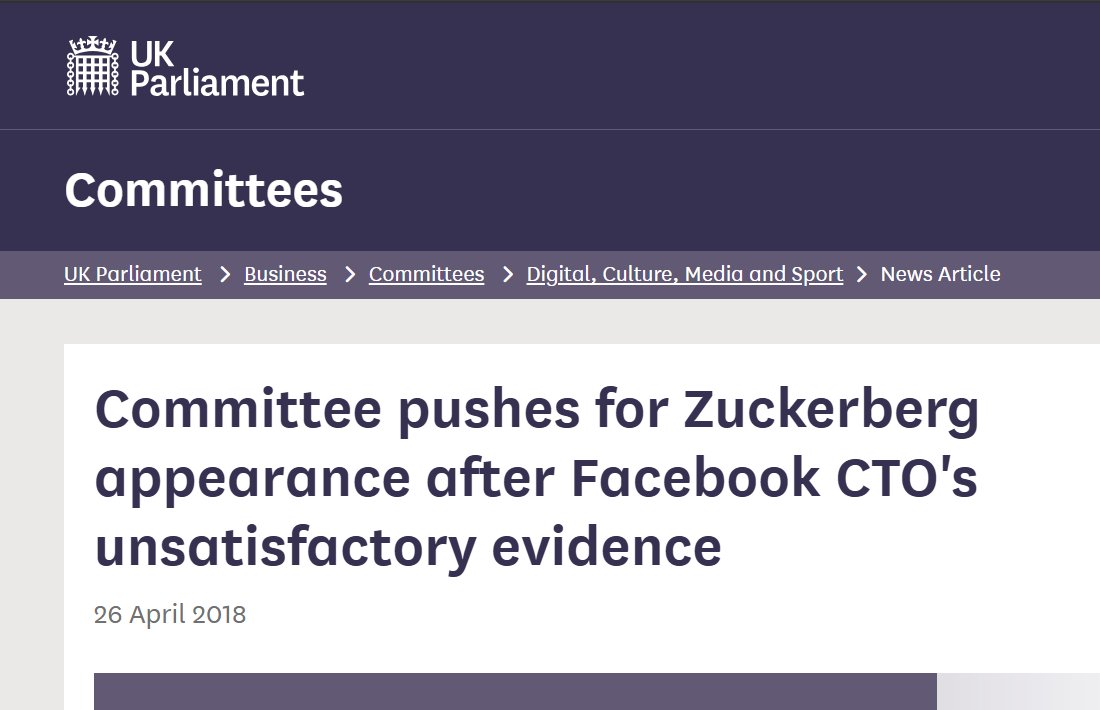This screenshot has width=1100, height=710.
Task: Click chevron before the News Article breadcrumb
Action: (862, 274)
